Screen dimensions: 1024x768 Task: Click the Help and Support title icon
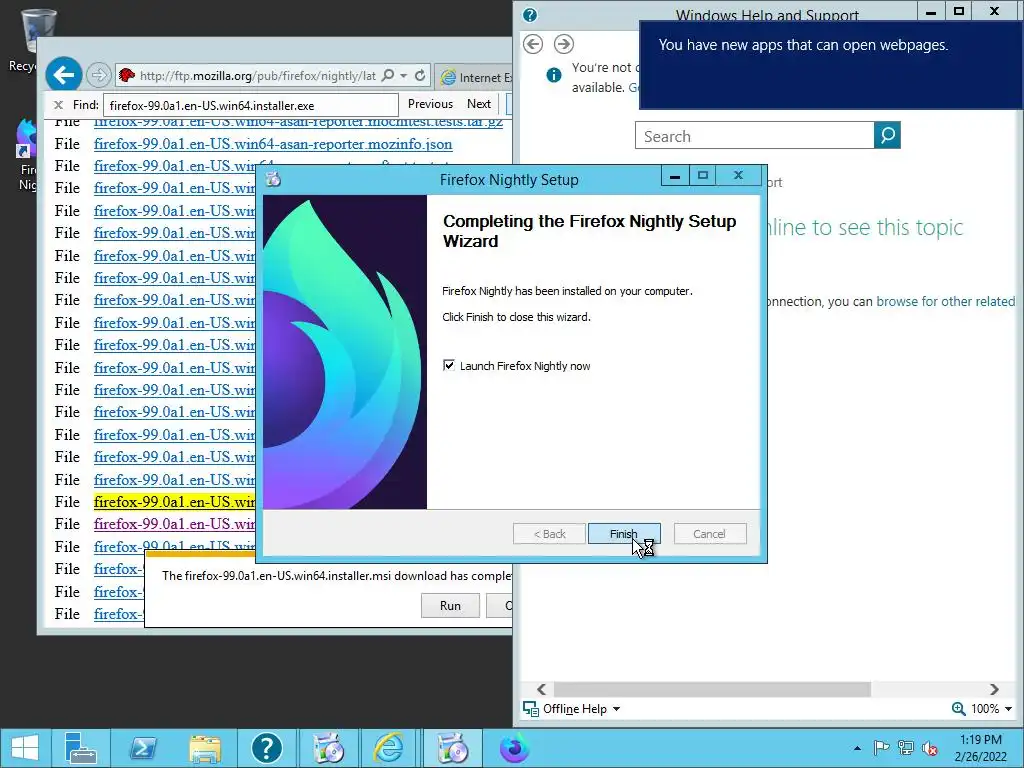coord(530,14)
